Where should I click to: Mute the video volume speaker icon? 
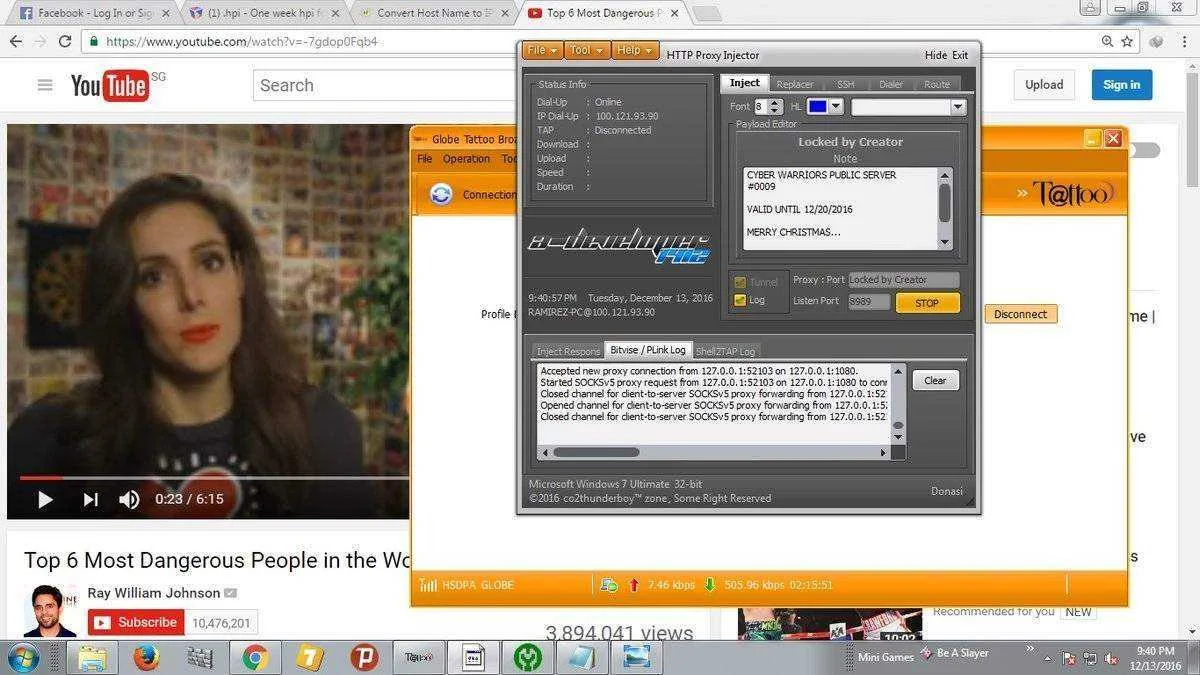coord(129,499)
